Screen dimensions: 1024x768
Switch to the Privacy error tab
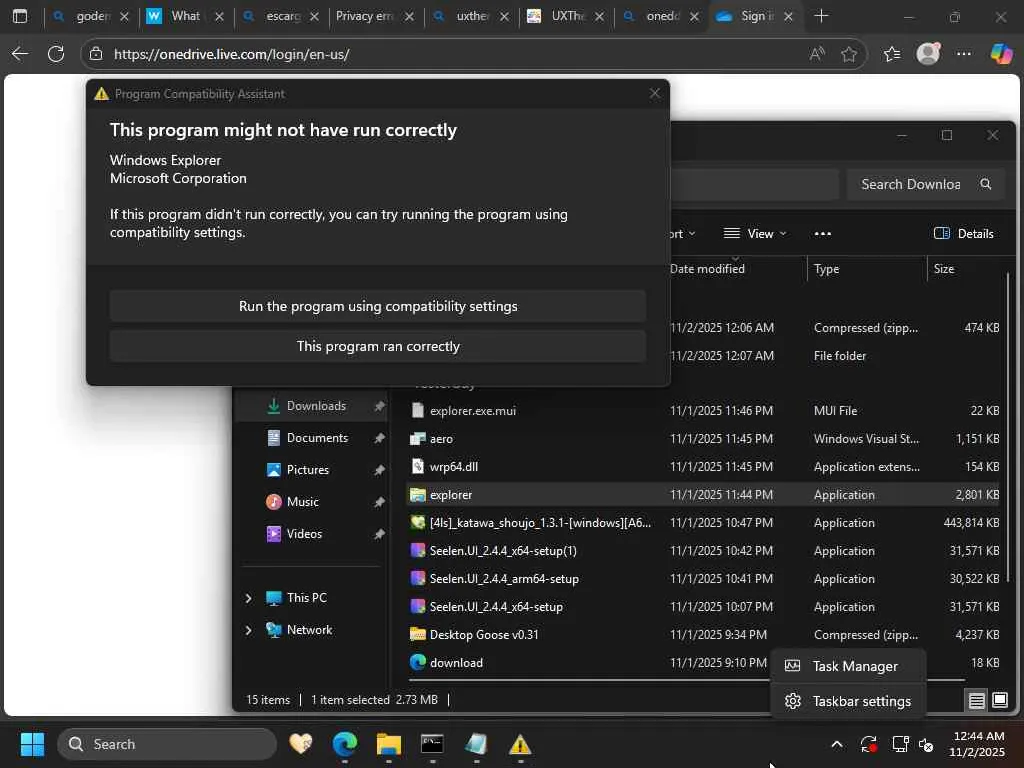click(x=373, y=16)
